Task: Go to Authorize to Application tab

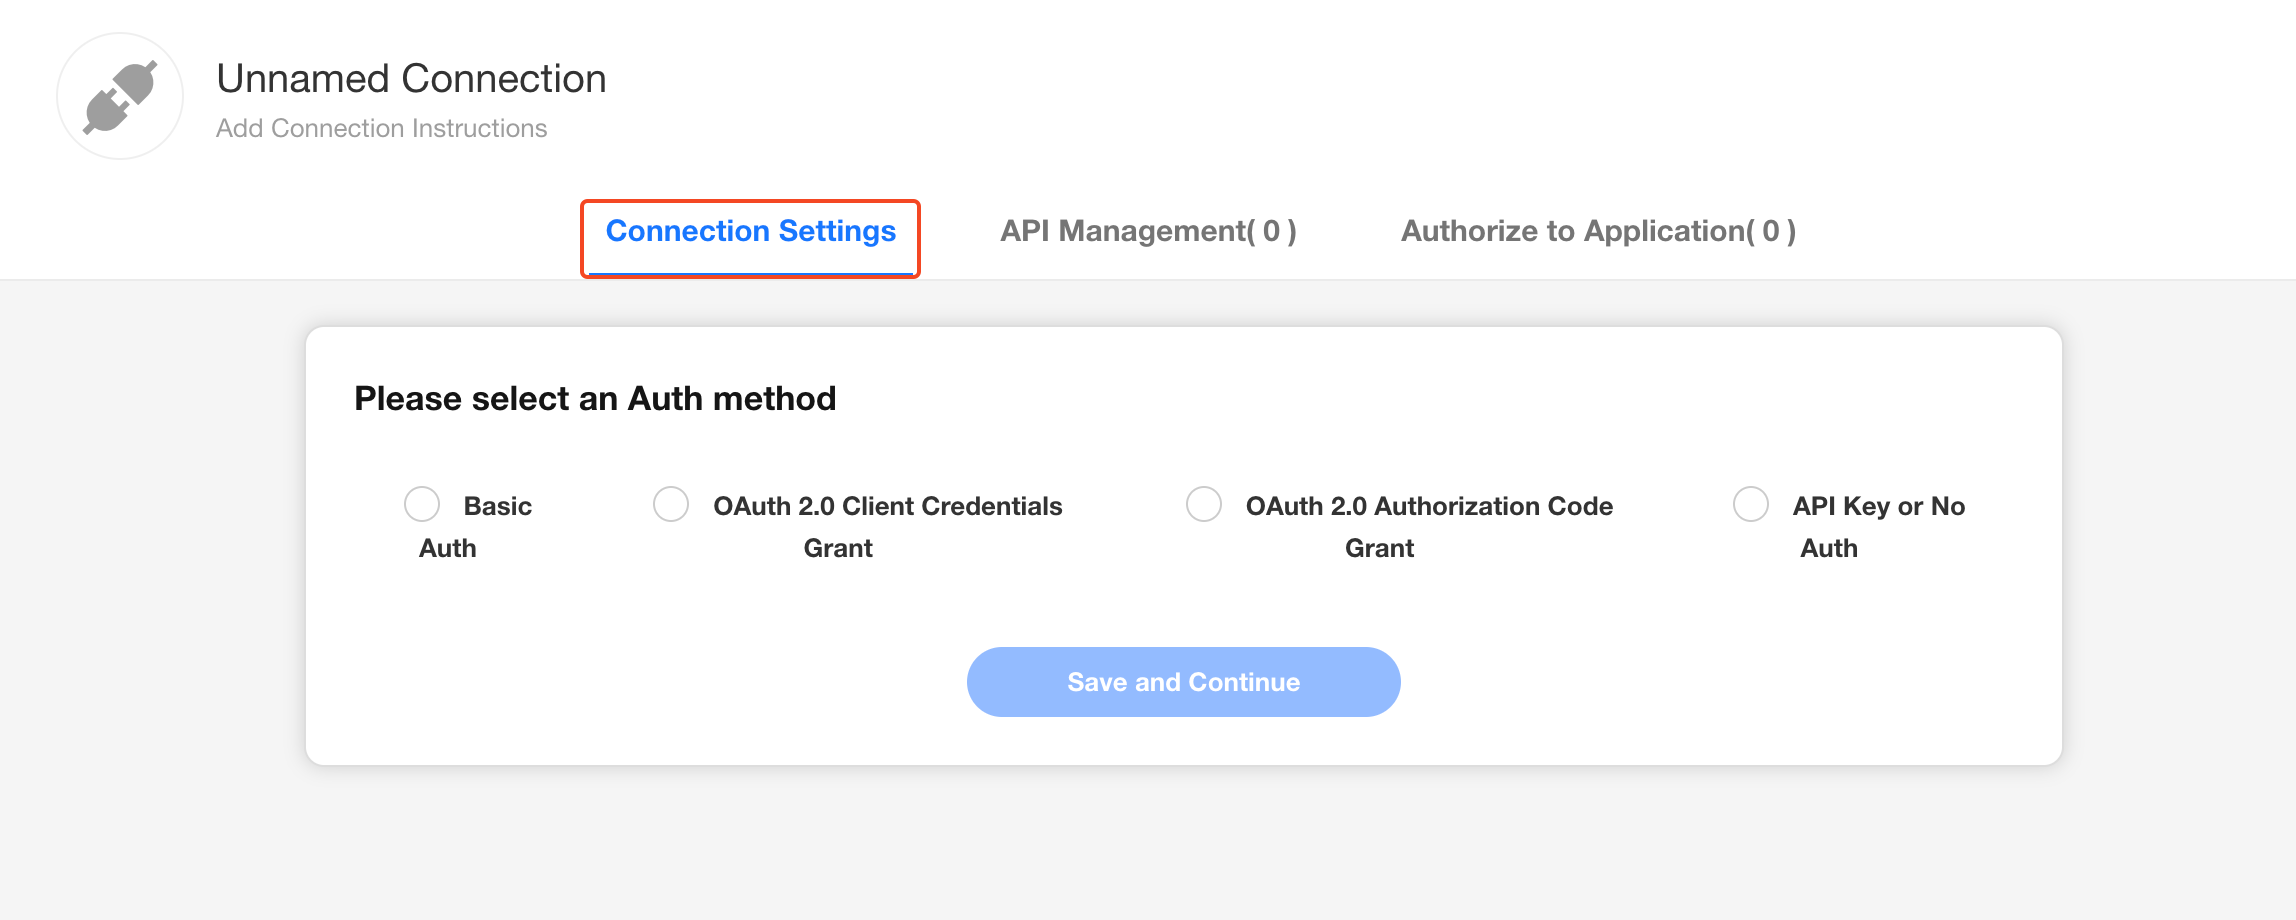Action: [x=1597, y=231]
